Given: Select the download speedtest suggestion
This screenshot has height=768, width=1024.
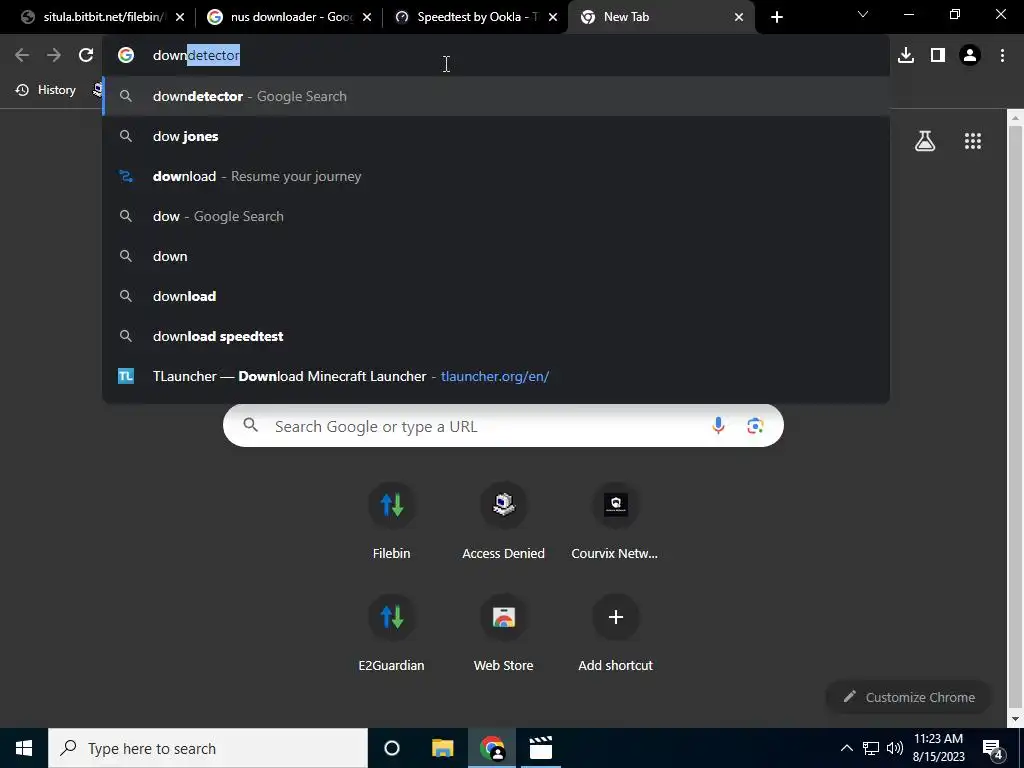Looking at the screenshot, I should (496, 336).
